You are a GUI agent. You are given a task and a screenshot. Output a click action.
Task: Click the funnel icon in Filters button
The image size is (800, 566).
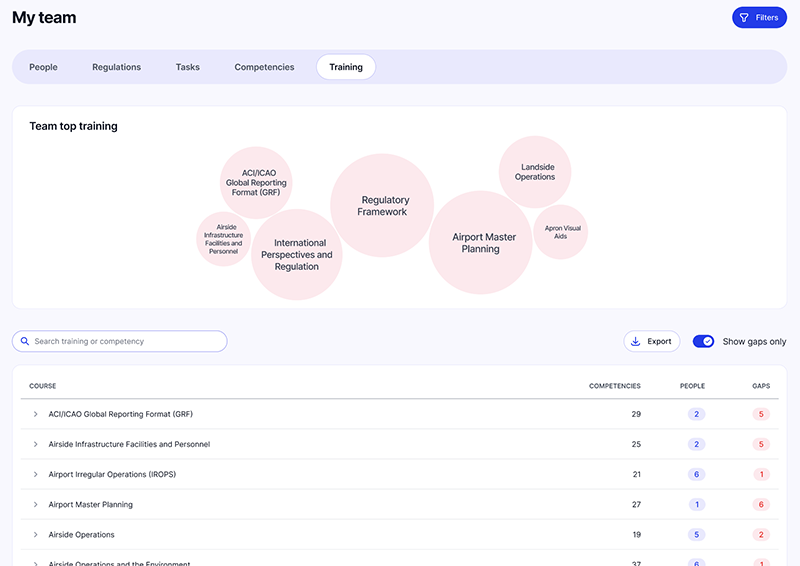pos(744,18)
